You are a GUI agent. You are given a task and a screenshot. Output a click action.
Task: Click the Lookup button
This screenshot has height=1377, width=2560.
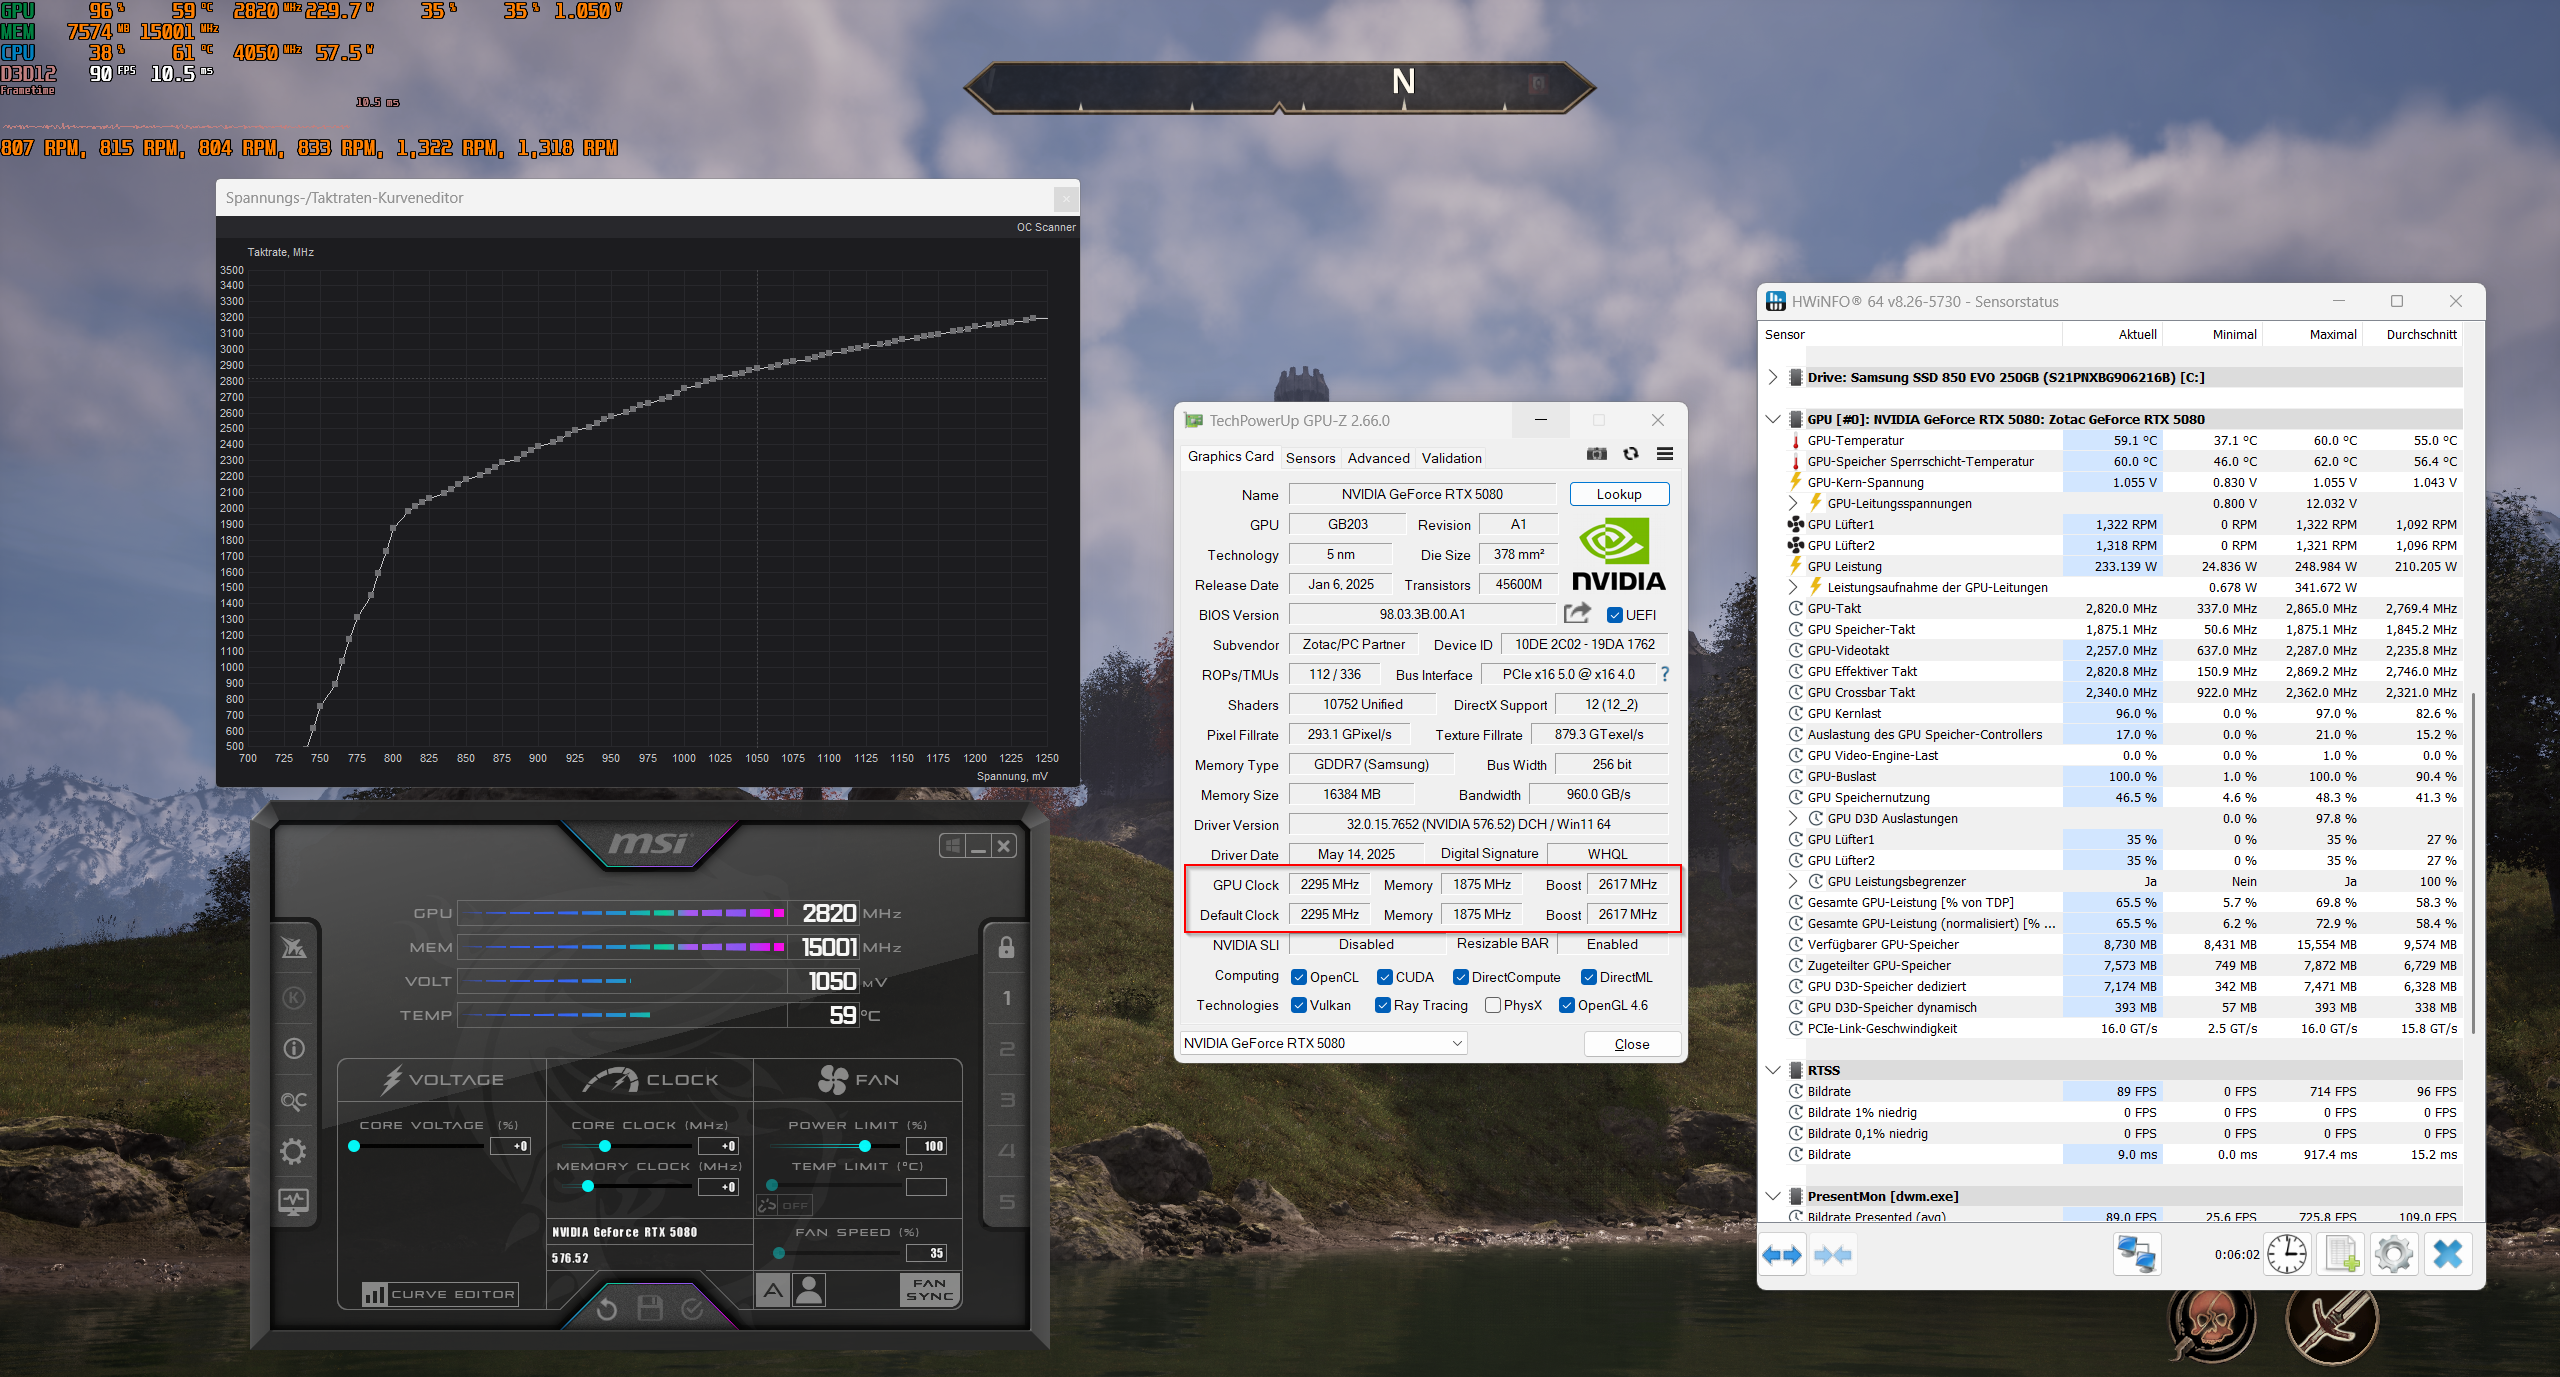coord(1618,494)
